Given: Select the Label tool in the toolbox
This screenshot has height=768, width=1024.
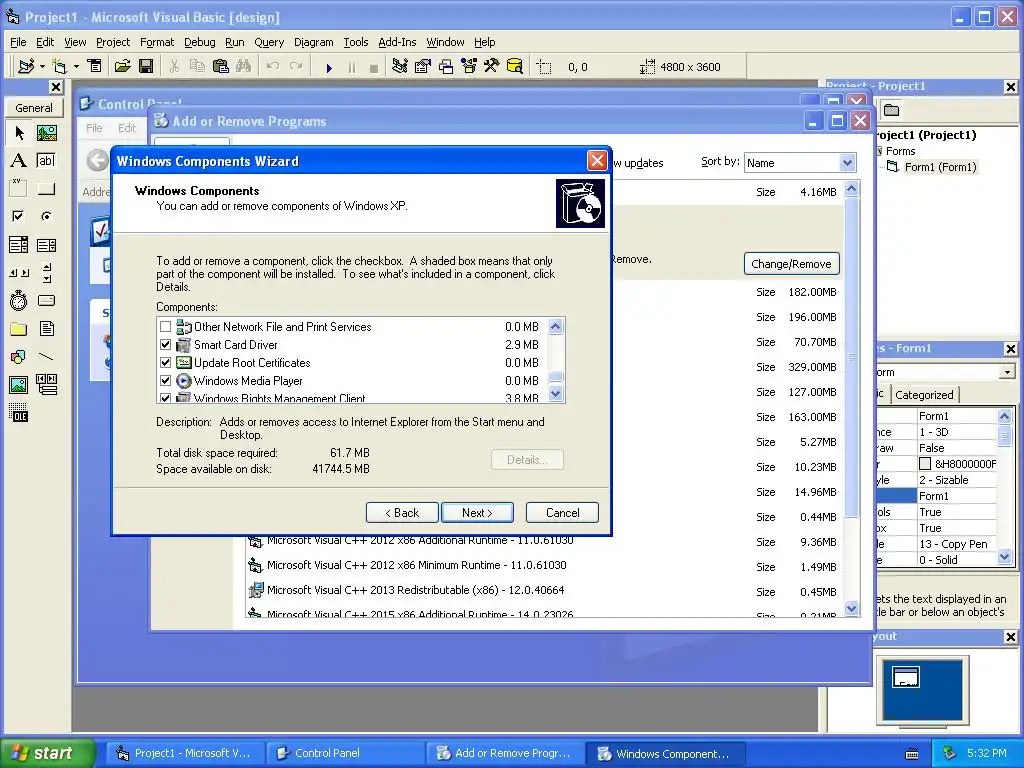Looking at the screenshot, I should 19,161.
